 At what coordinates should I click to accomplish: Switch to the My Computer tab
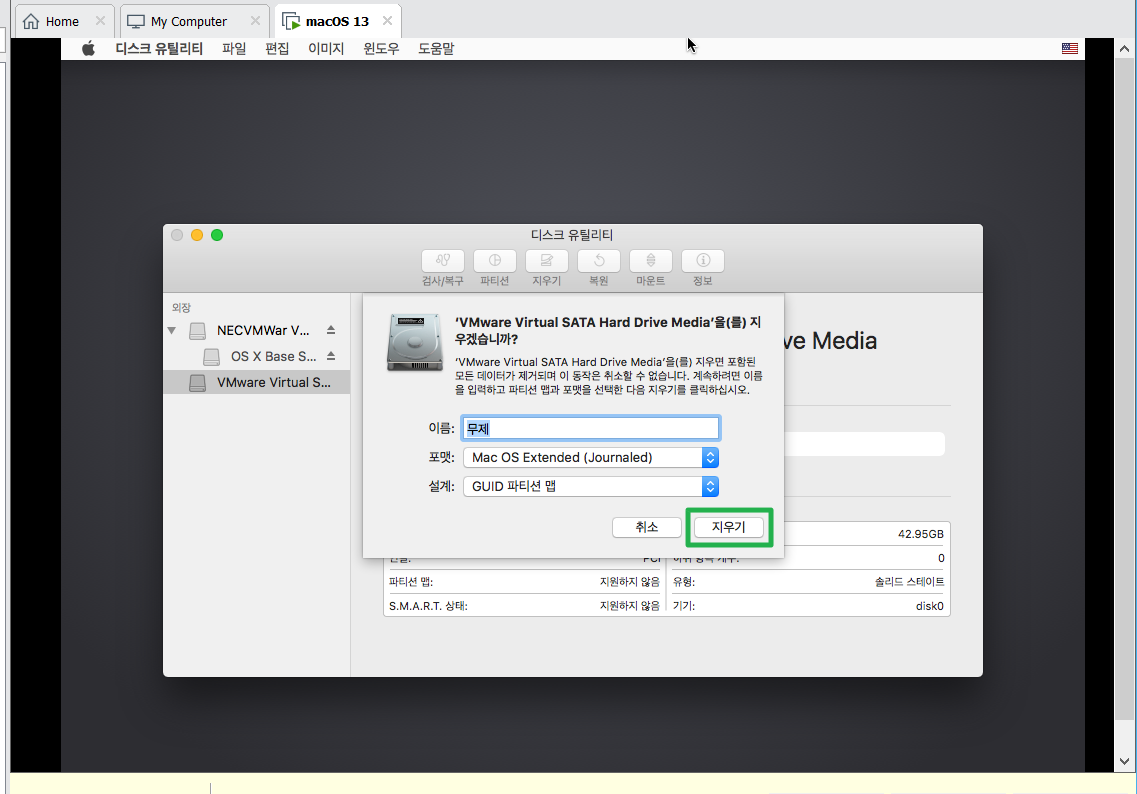(194, 21)
